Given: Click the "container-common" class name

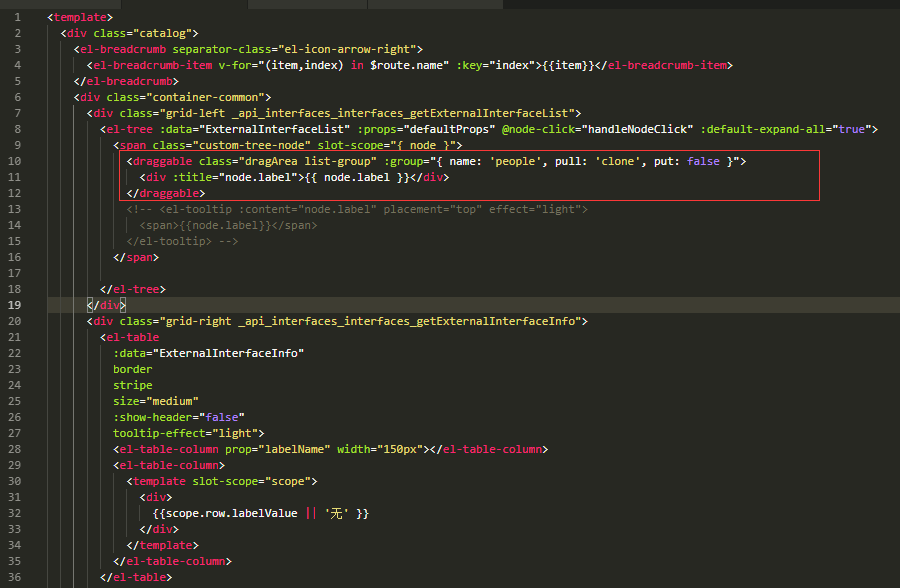Looking at the screenshot, I should pyautogui.click(x=205, y=98).
